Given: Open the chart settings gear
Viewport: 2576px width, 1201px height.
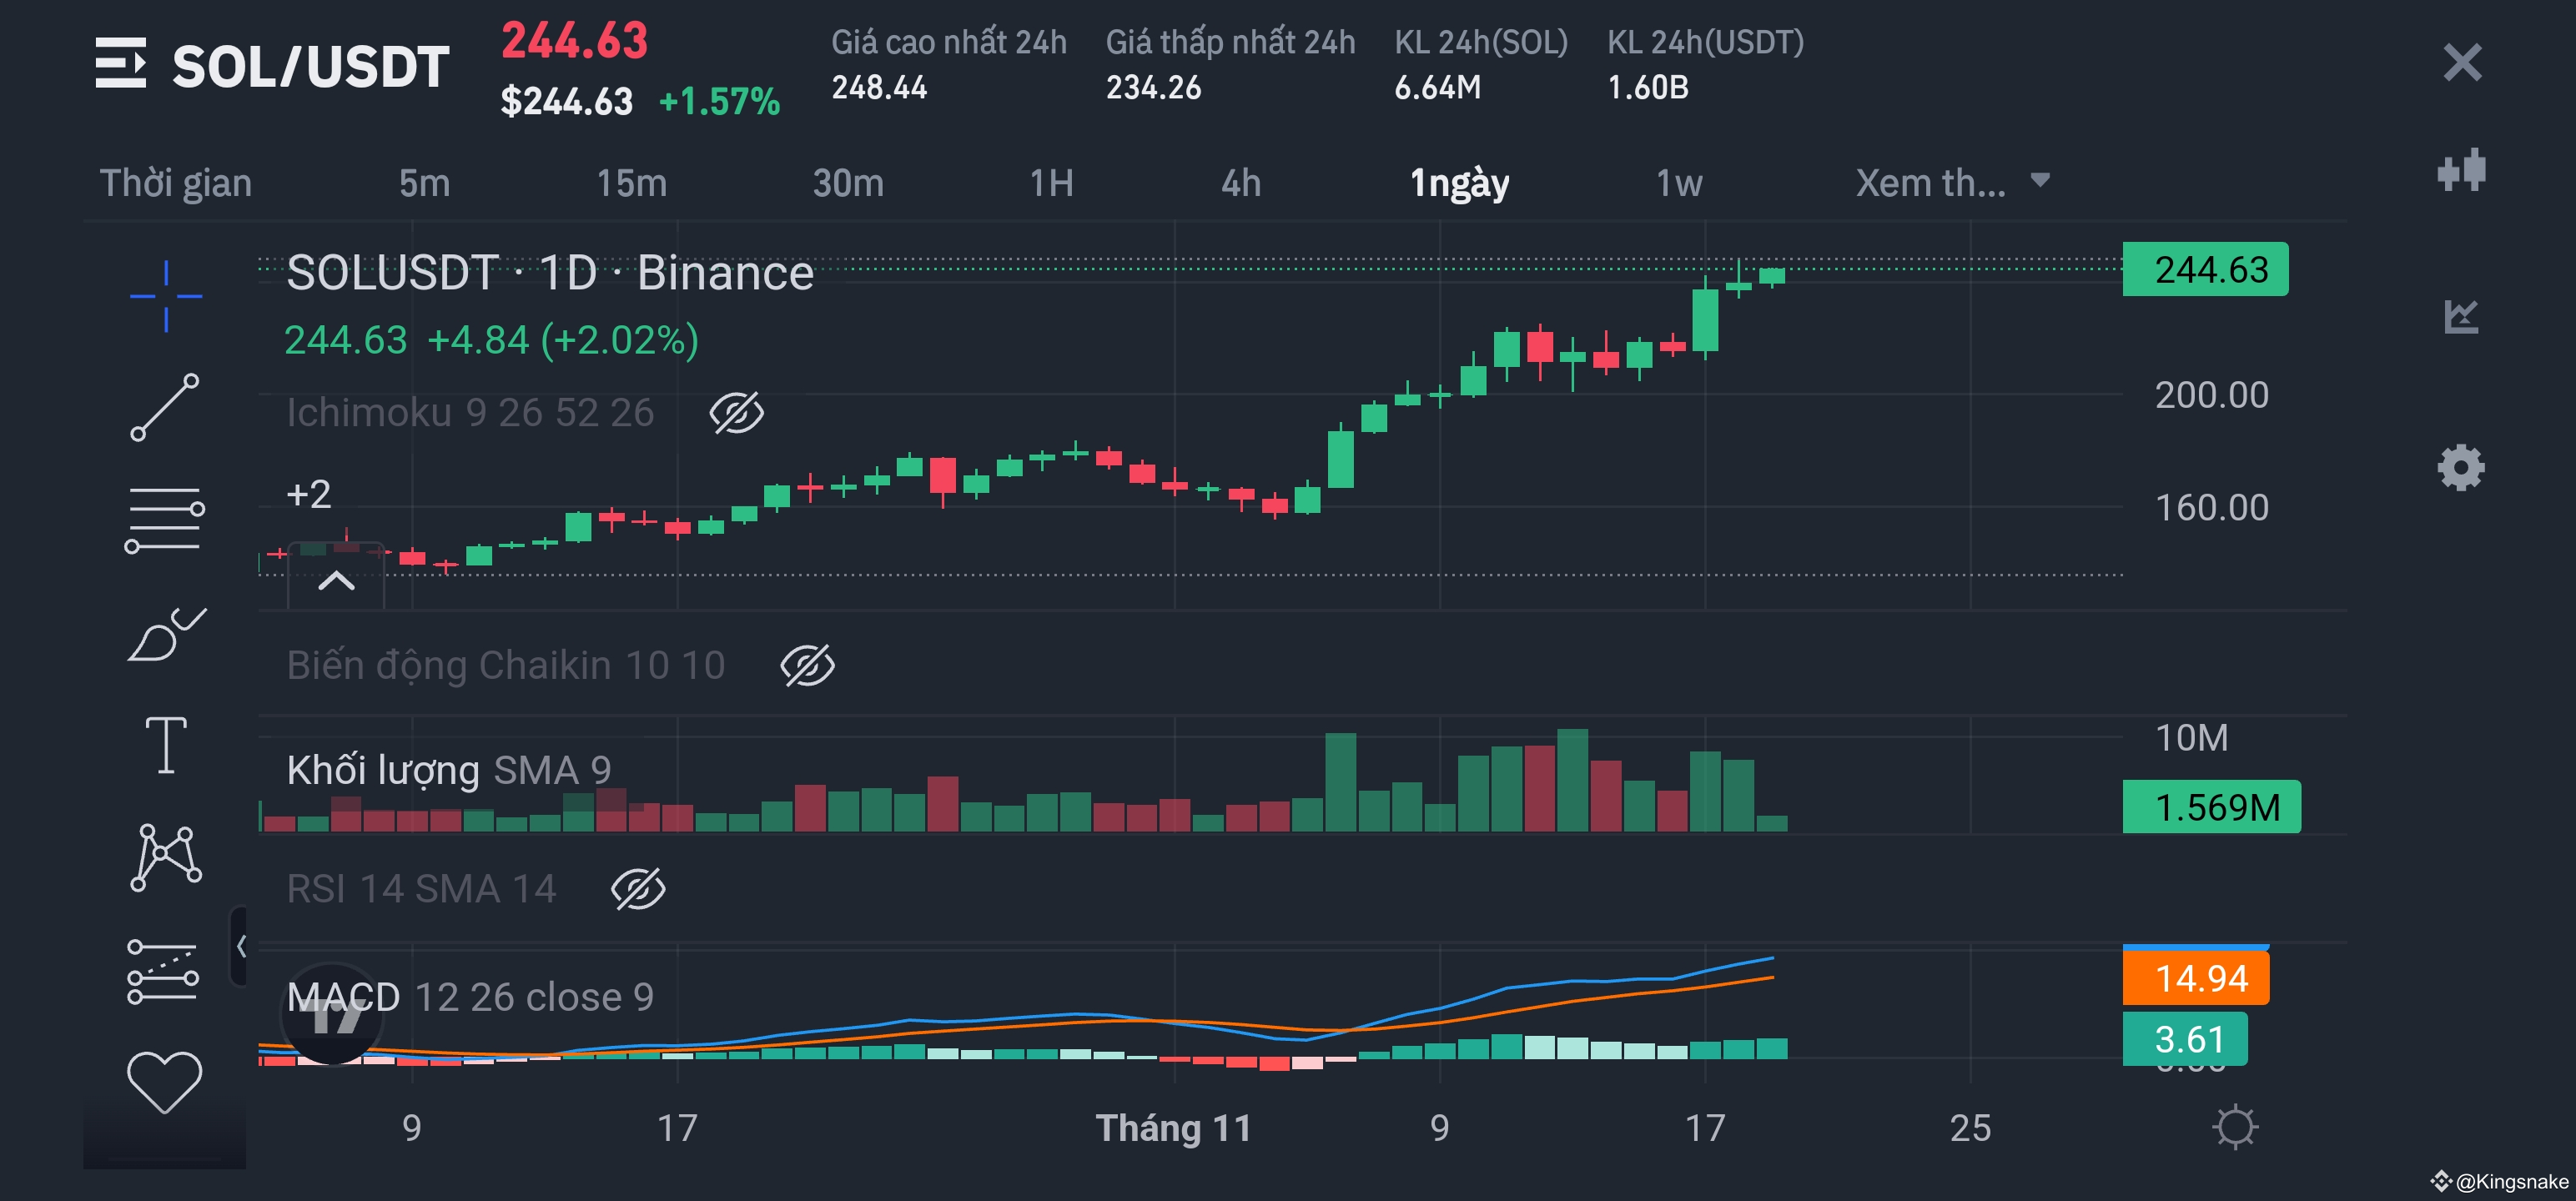Looking at the screenshot, I should [x=2460, y=467].
